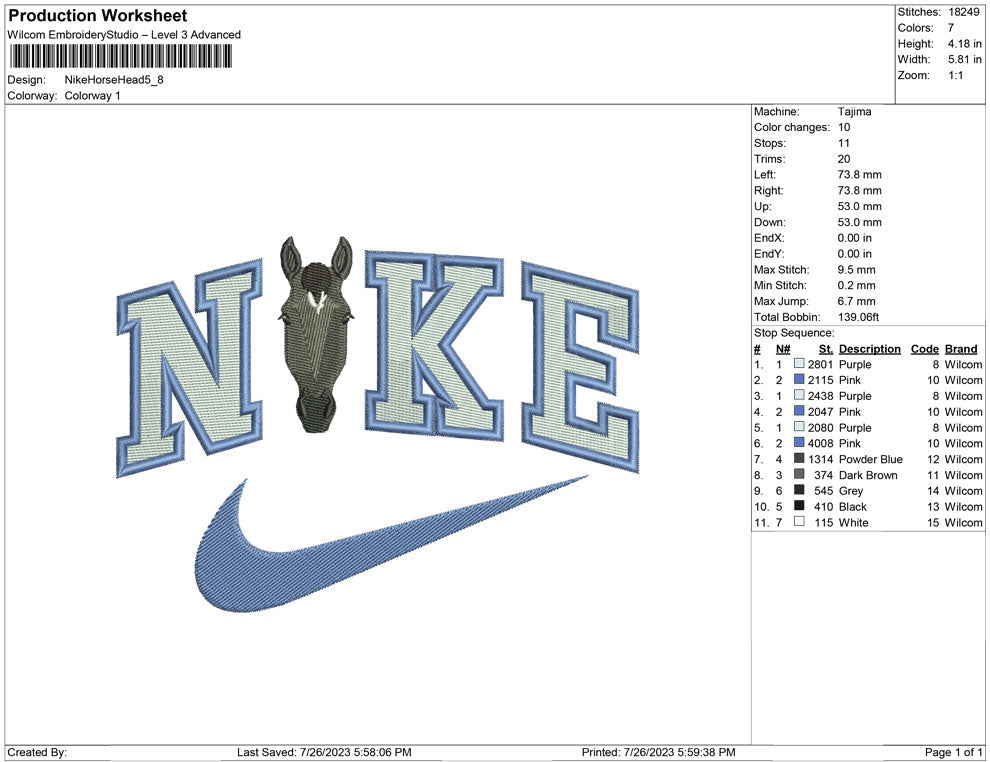Click the 'White' description in row 11
Viewport: 990px width, 762px height.
point(853,522)
